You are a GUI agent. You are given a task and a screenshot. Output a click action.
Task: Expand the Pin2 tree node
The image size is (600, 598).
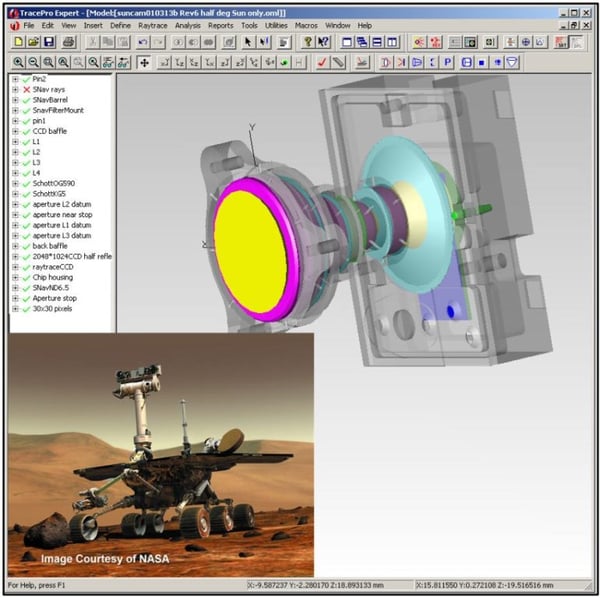pos(15,79)
